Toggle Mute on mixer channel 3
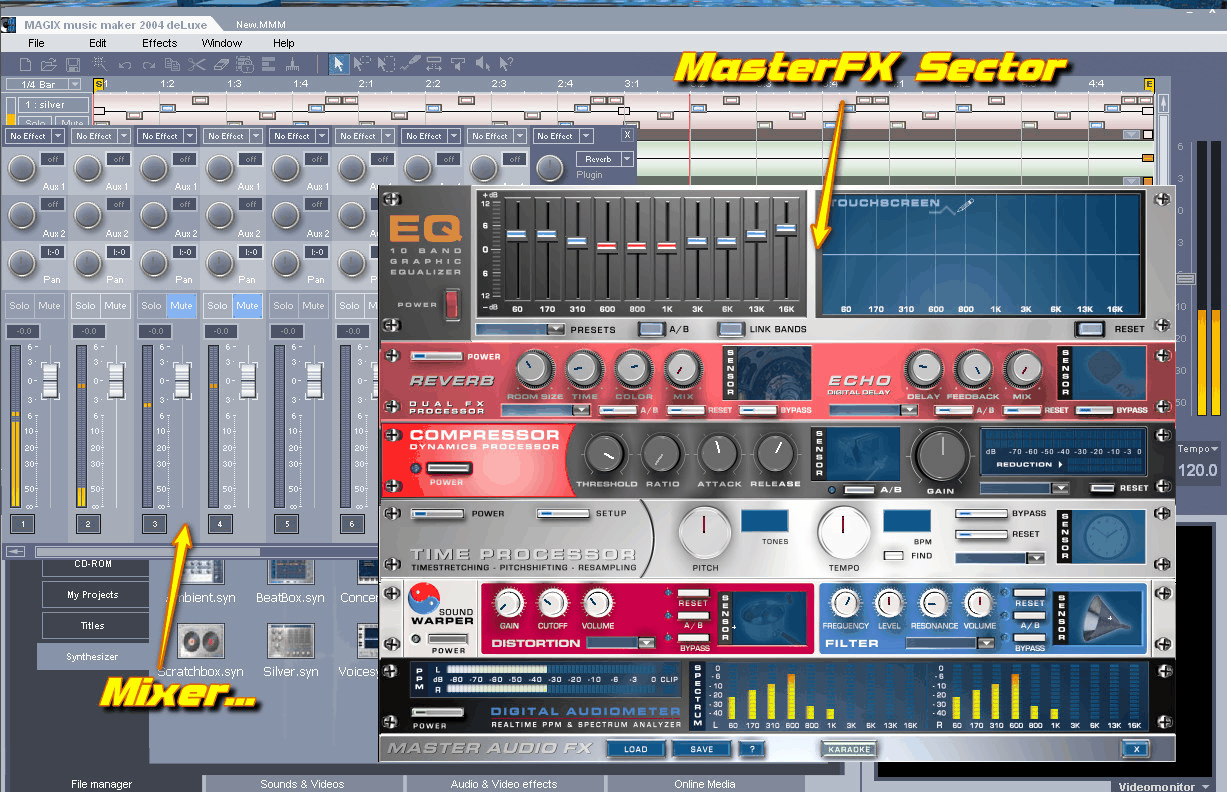This screenshot has width=1231, height=792. (181, 306)
